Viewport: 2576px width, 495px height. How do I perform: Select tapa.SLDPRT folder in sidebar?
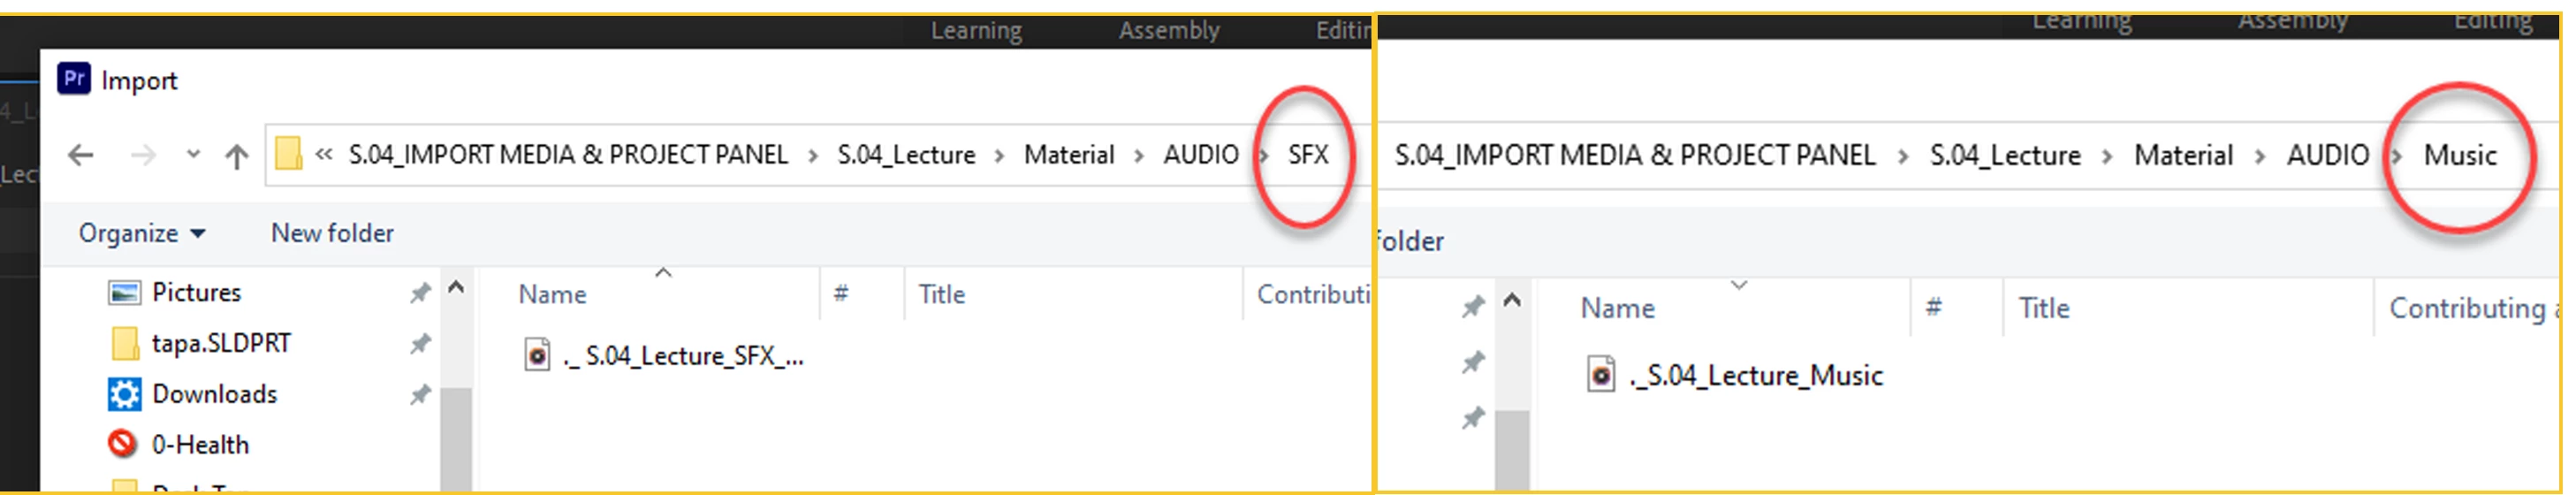point(221,343)
